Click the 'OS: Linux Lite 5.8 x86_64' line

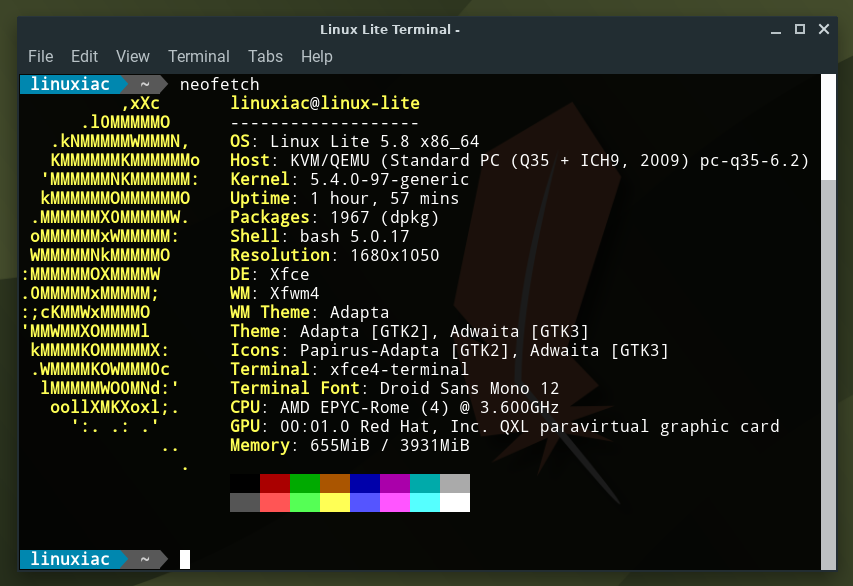pyautogui.click(x=354, y=141)
